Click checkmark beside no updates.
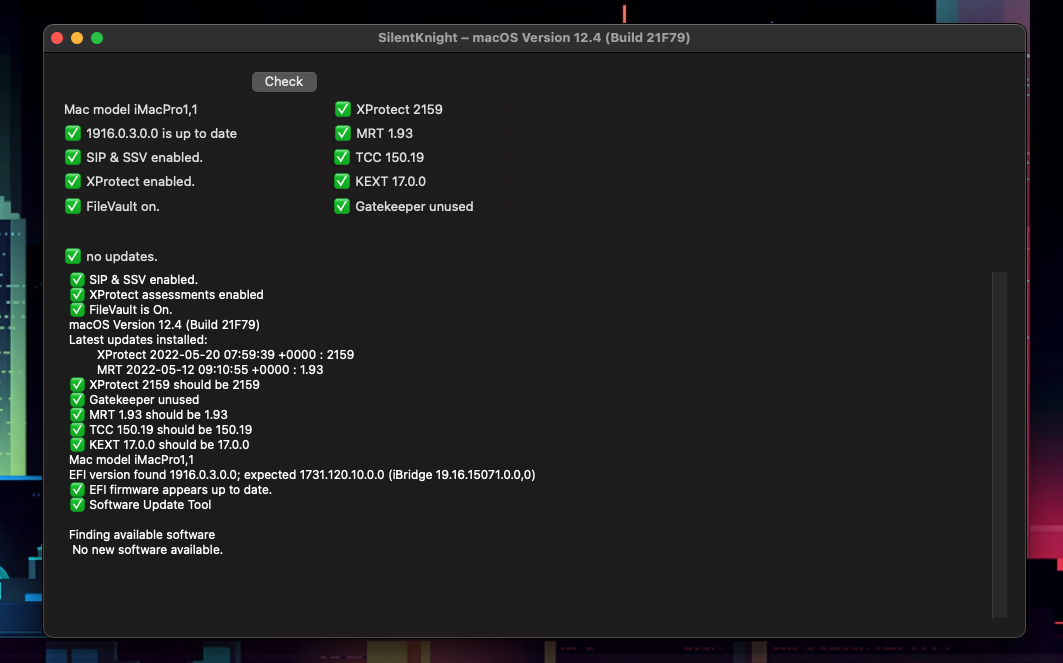 pyautogui.click(x=73, y=256)
